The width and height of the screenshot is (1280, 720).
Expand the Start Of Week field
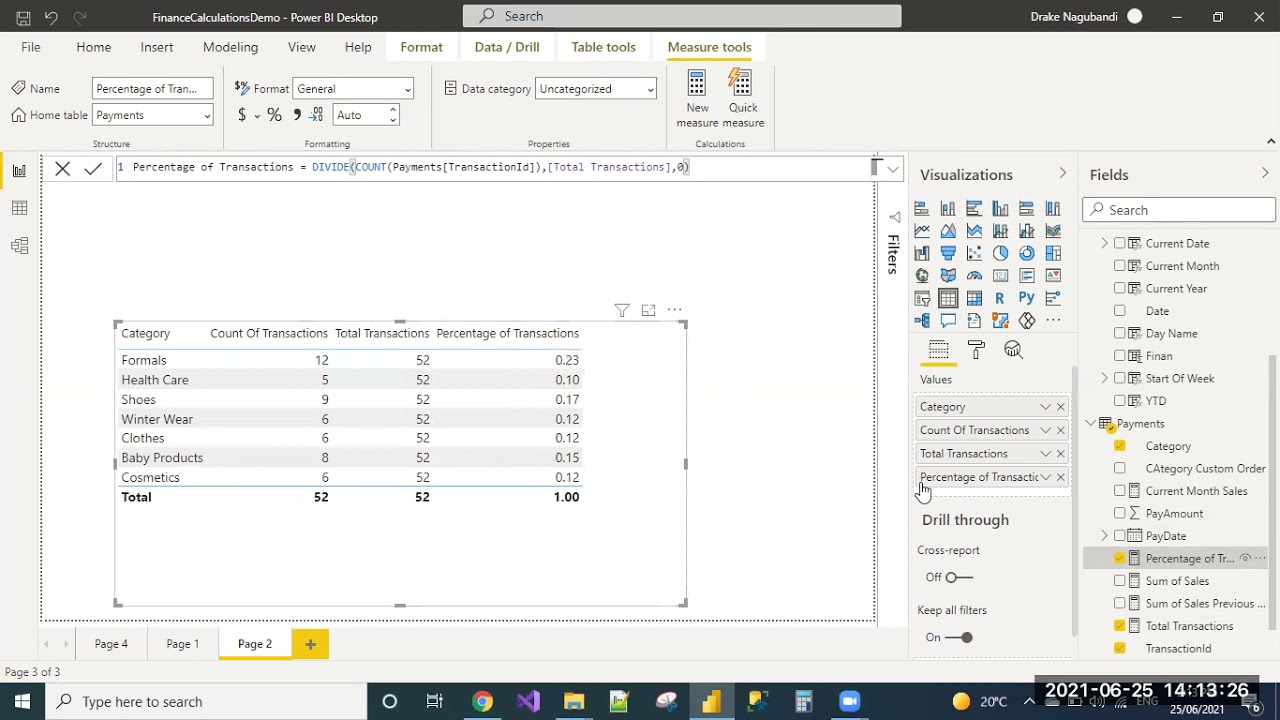pos(1104,378)
